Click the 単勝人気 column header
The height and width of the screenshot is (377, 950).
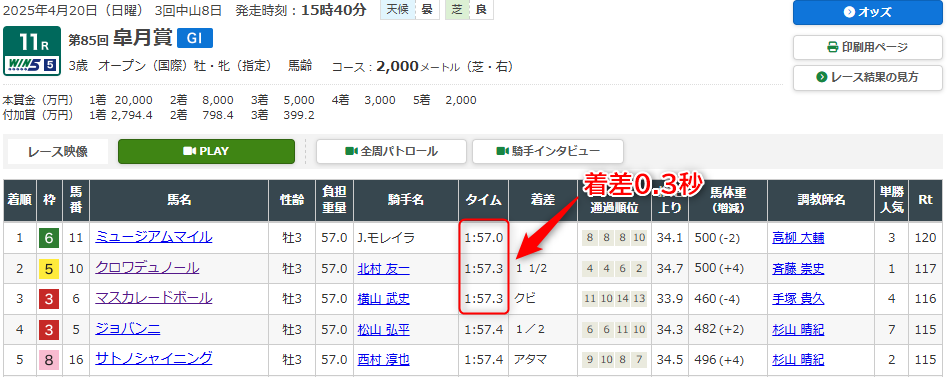click(x=891, y=201)
